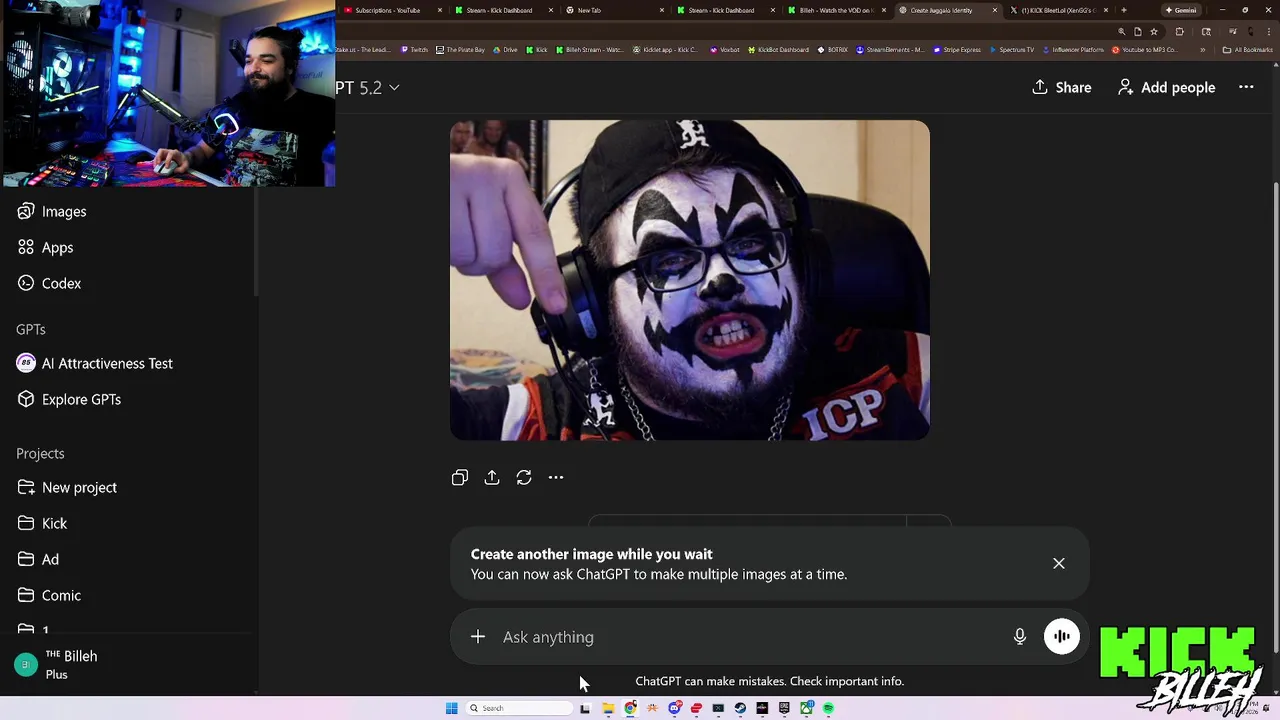
Task: Open the three-dot conversation options menu
Action: coord(1246,87)
